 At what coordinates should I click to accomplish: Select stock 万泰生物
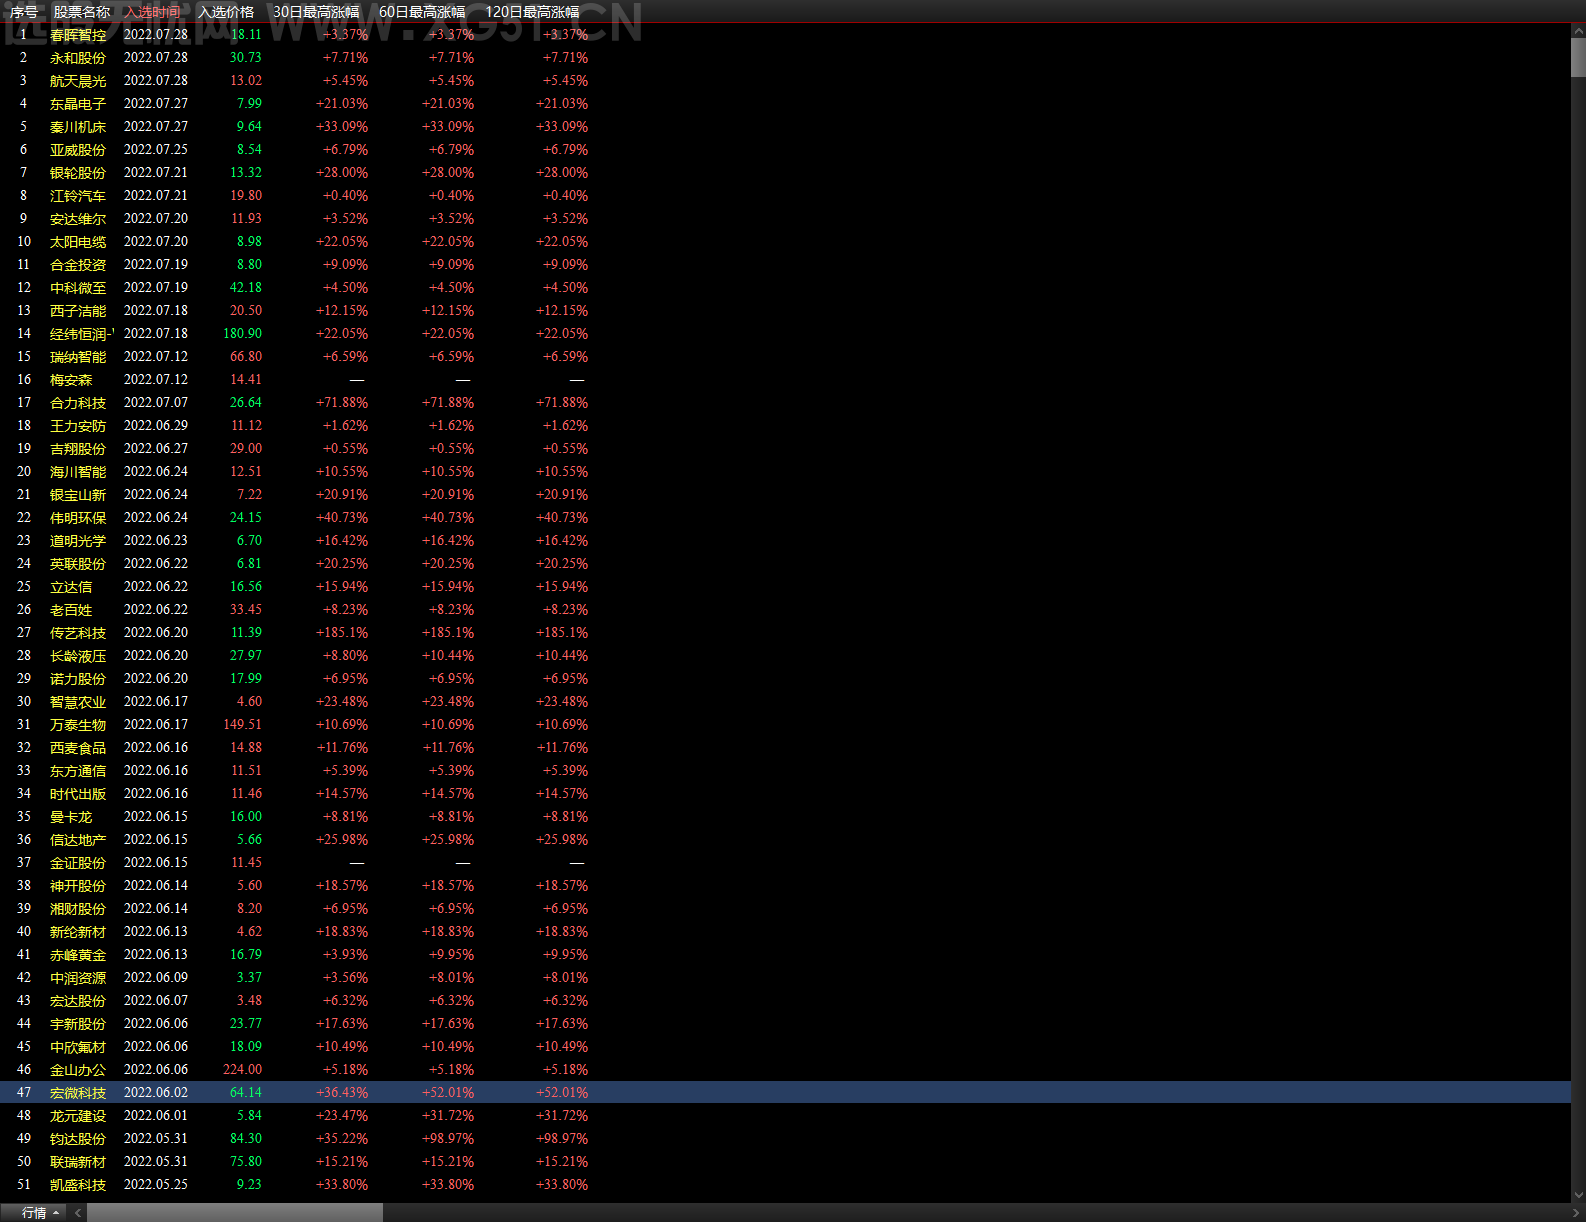click(78, 725)
